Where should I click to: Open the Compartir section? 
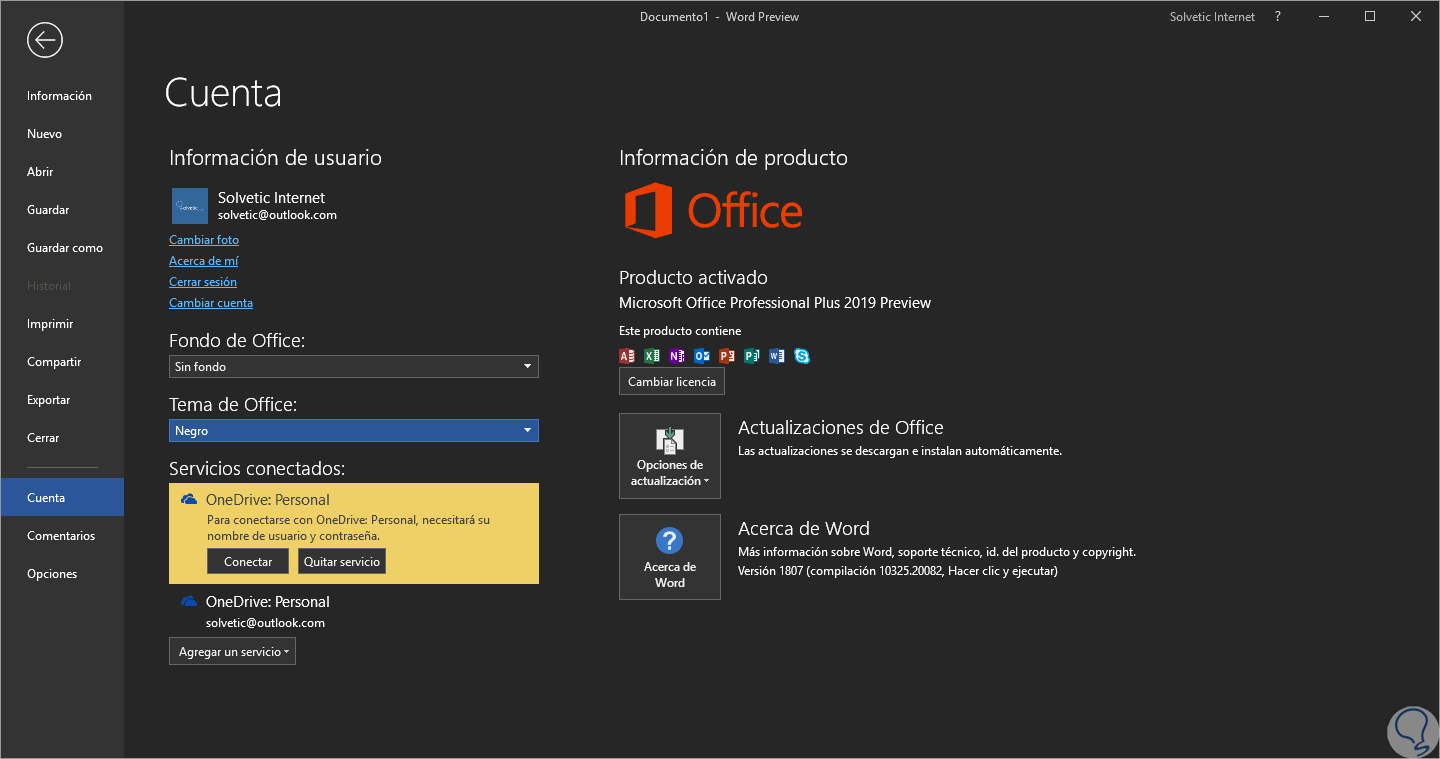(x=62, y=362)
